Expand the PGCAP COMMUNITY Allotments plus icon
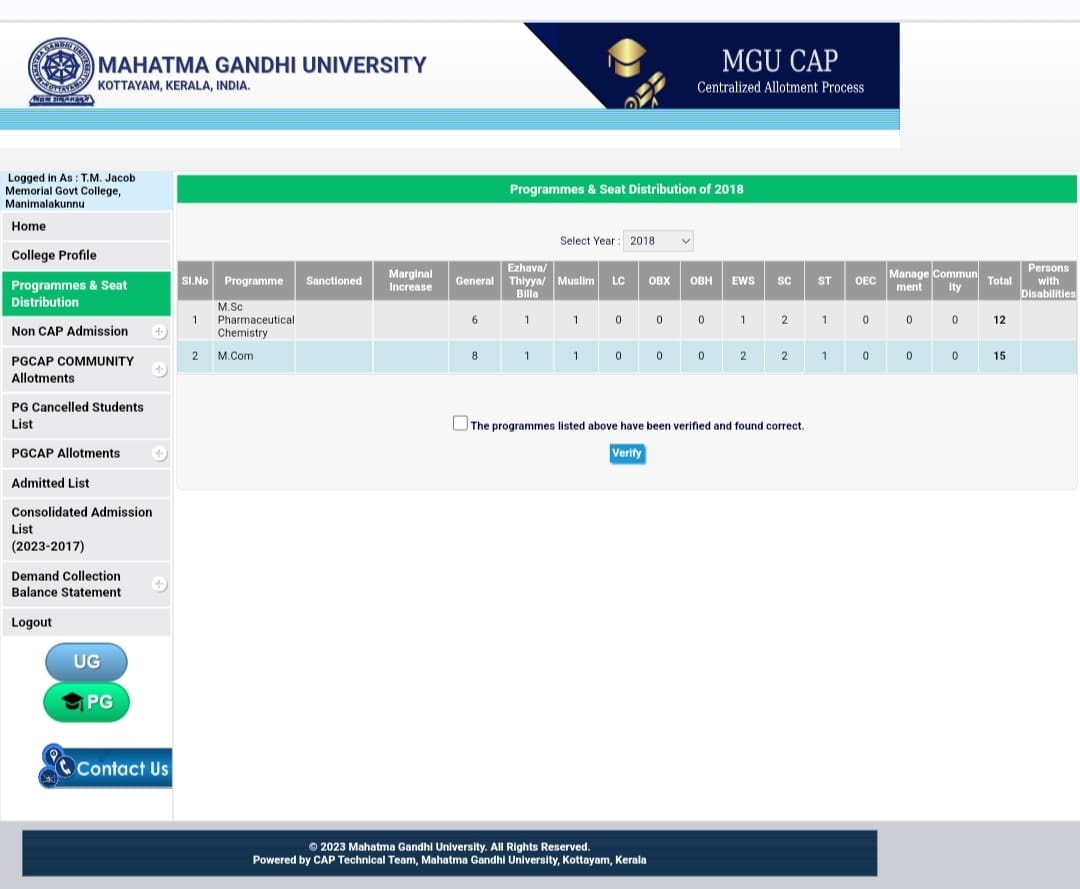The height and width of the screenshot is (889, 1080). coord(159,370)
